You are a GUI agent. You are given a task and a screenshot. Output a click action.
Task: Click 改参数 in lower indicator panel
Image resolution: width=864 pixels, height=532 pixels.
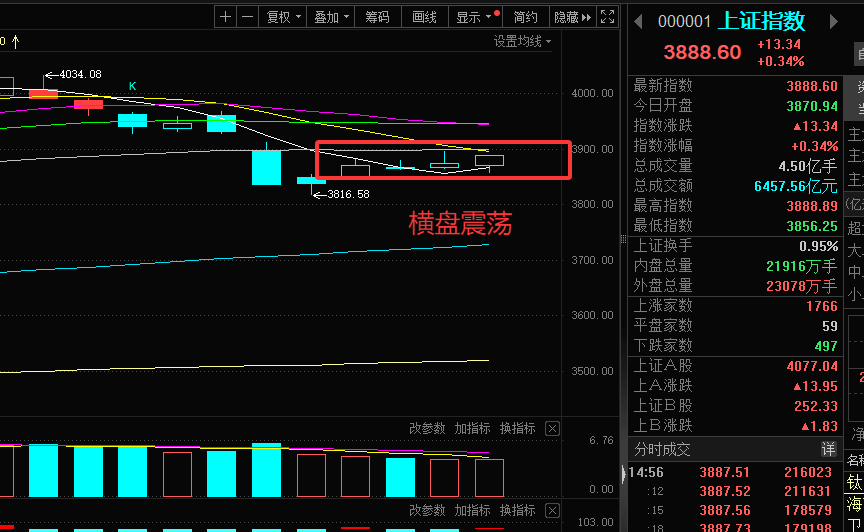pyautogui.click(x=427, y=510)
